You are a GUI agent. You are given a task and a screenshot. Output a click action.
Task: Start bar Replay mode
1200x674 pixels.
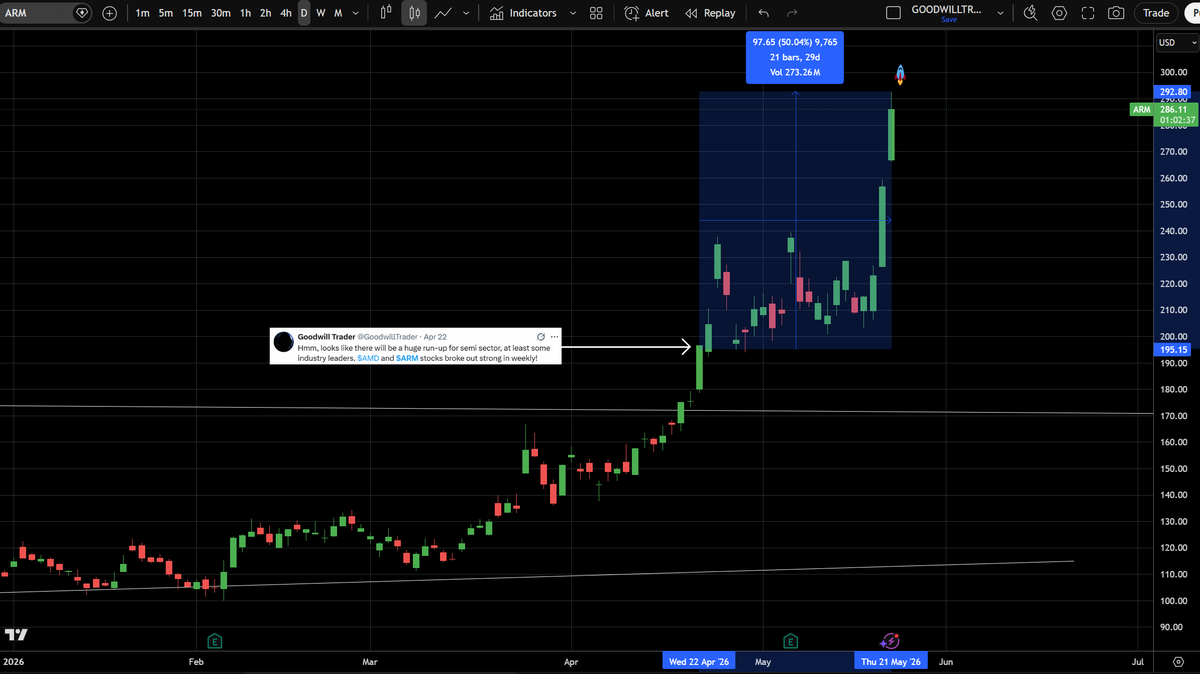click(x=710, y=13)
